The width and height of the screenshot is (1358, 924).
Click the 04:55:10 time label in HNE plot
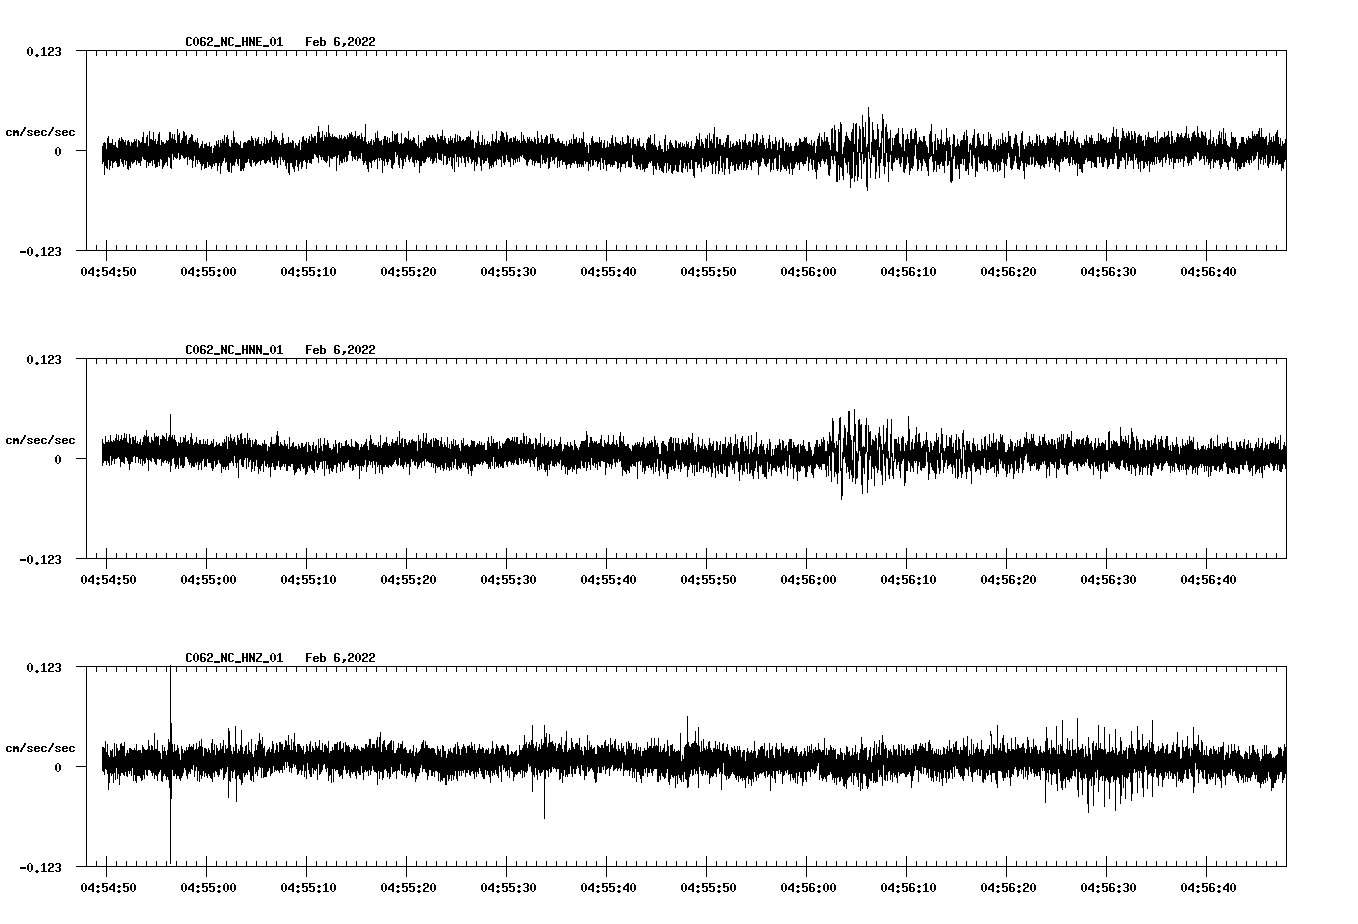click(308, 271)
